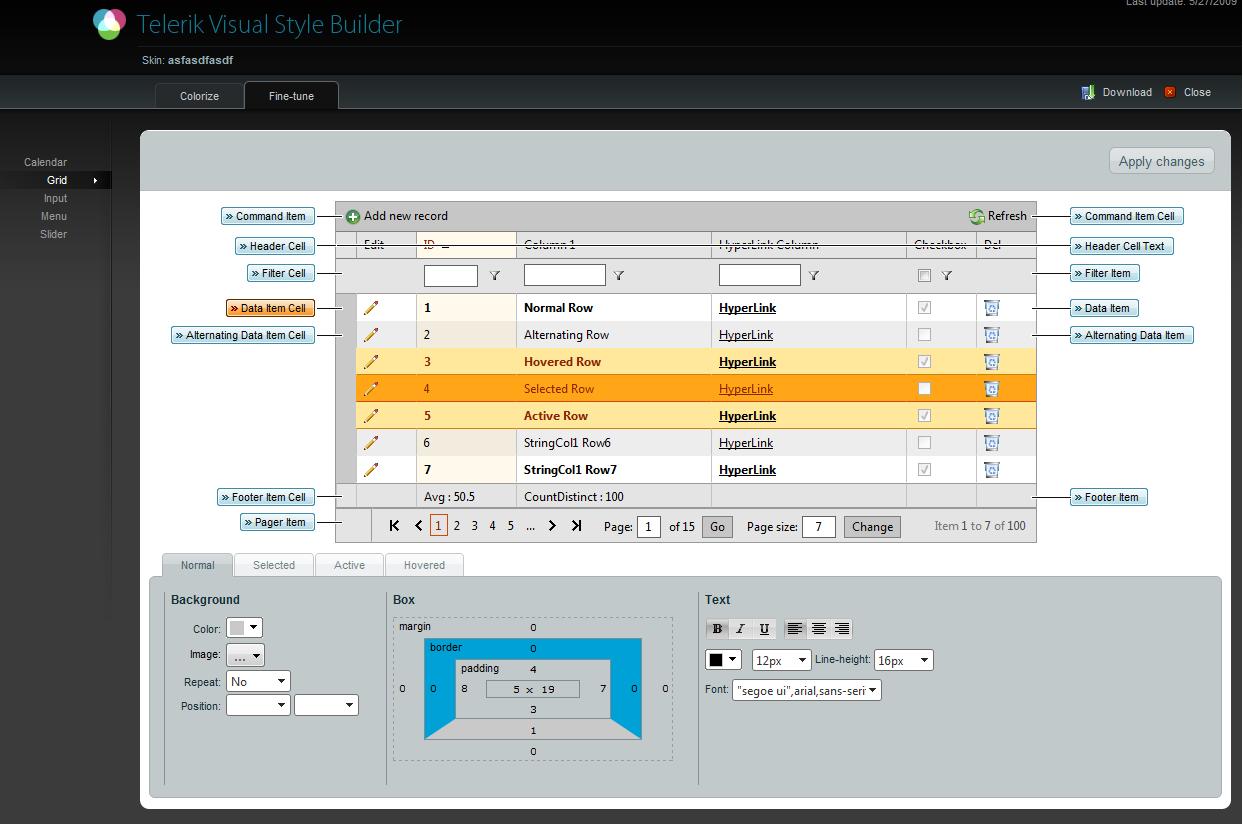Click the delete bin icon in StringCol1 Row7
1243x824 pixels.
click(x=991, y=470)
